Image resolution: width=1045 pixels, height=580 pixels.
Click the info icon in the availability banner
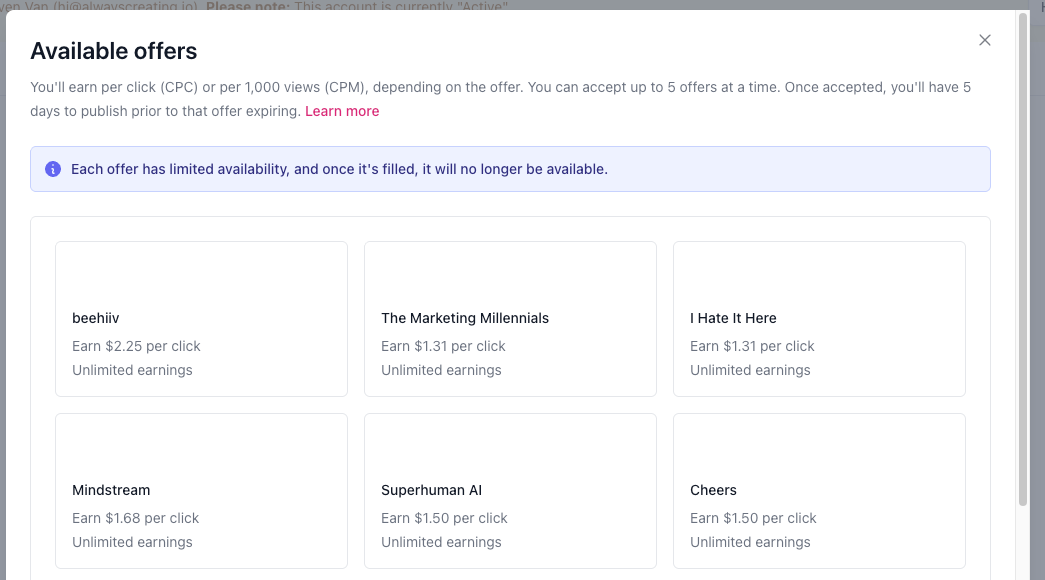pyautogui.click(x=53, y=169)
